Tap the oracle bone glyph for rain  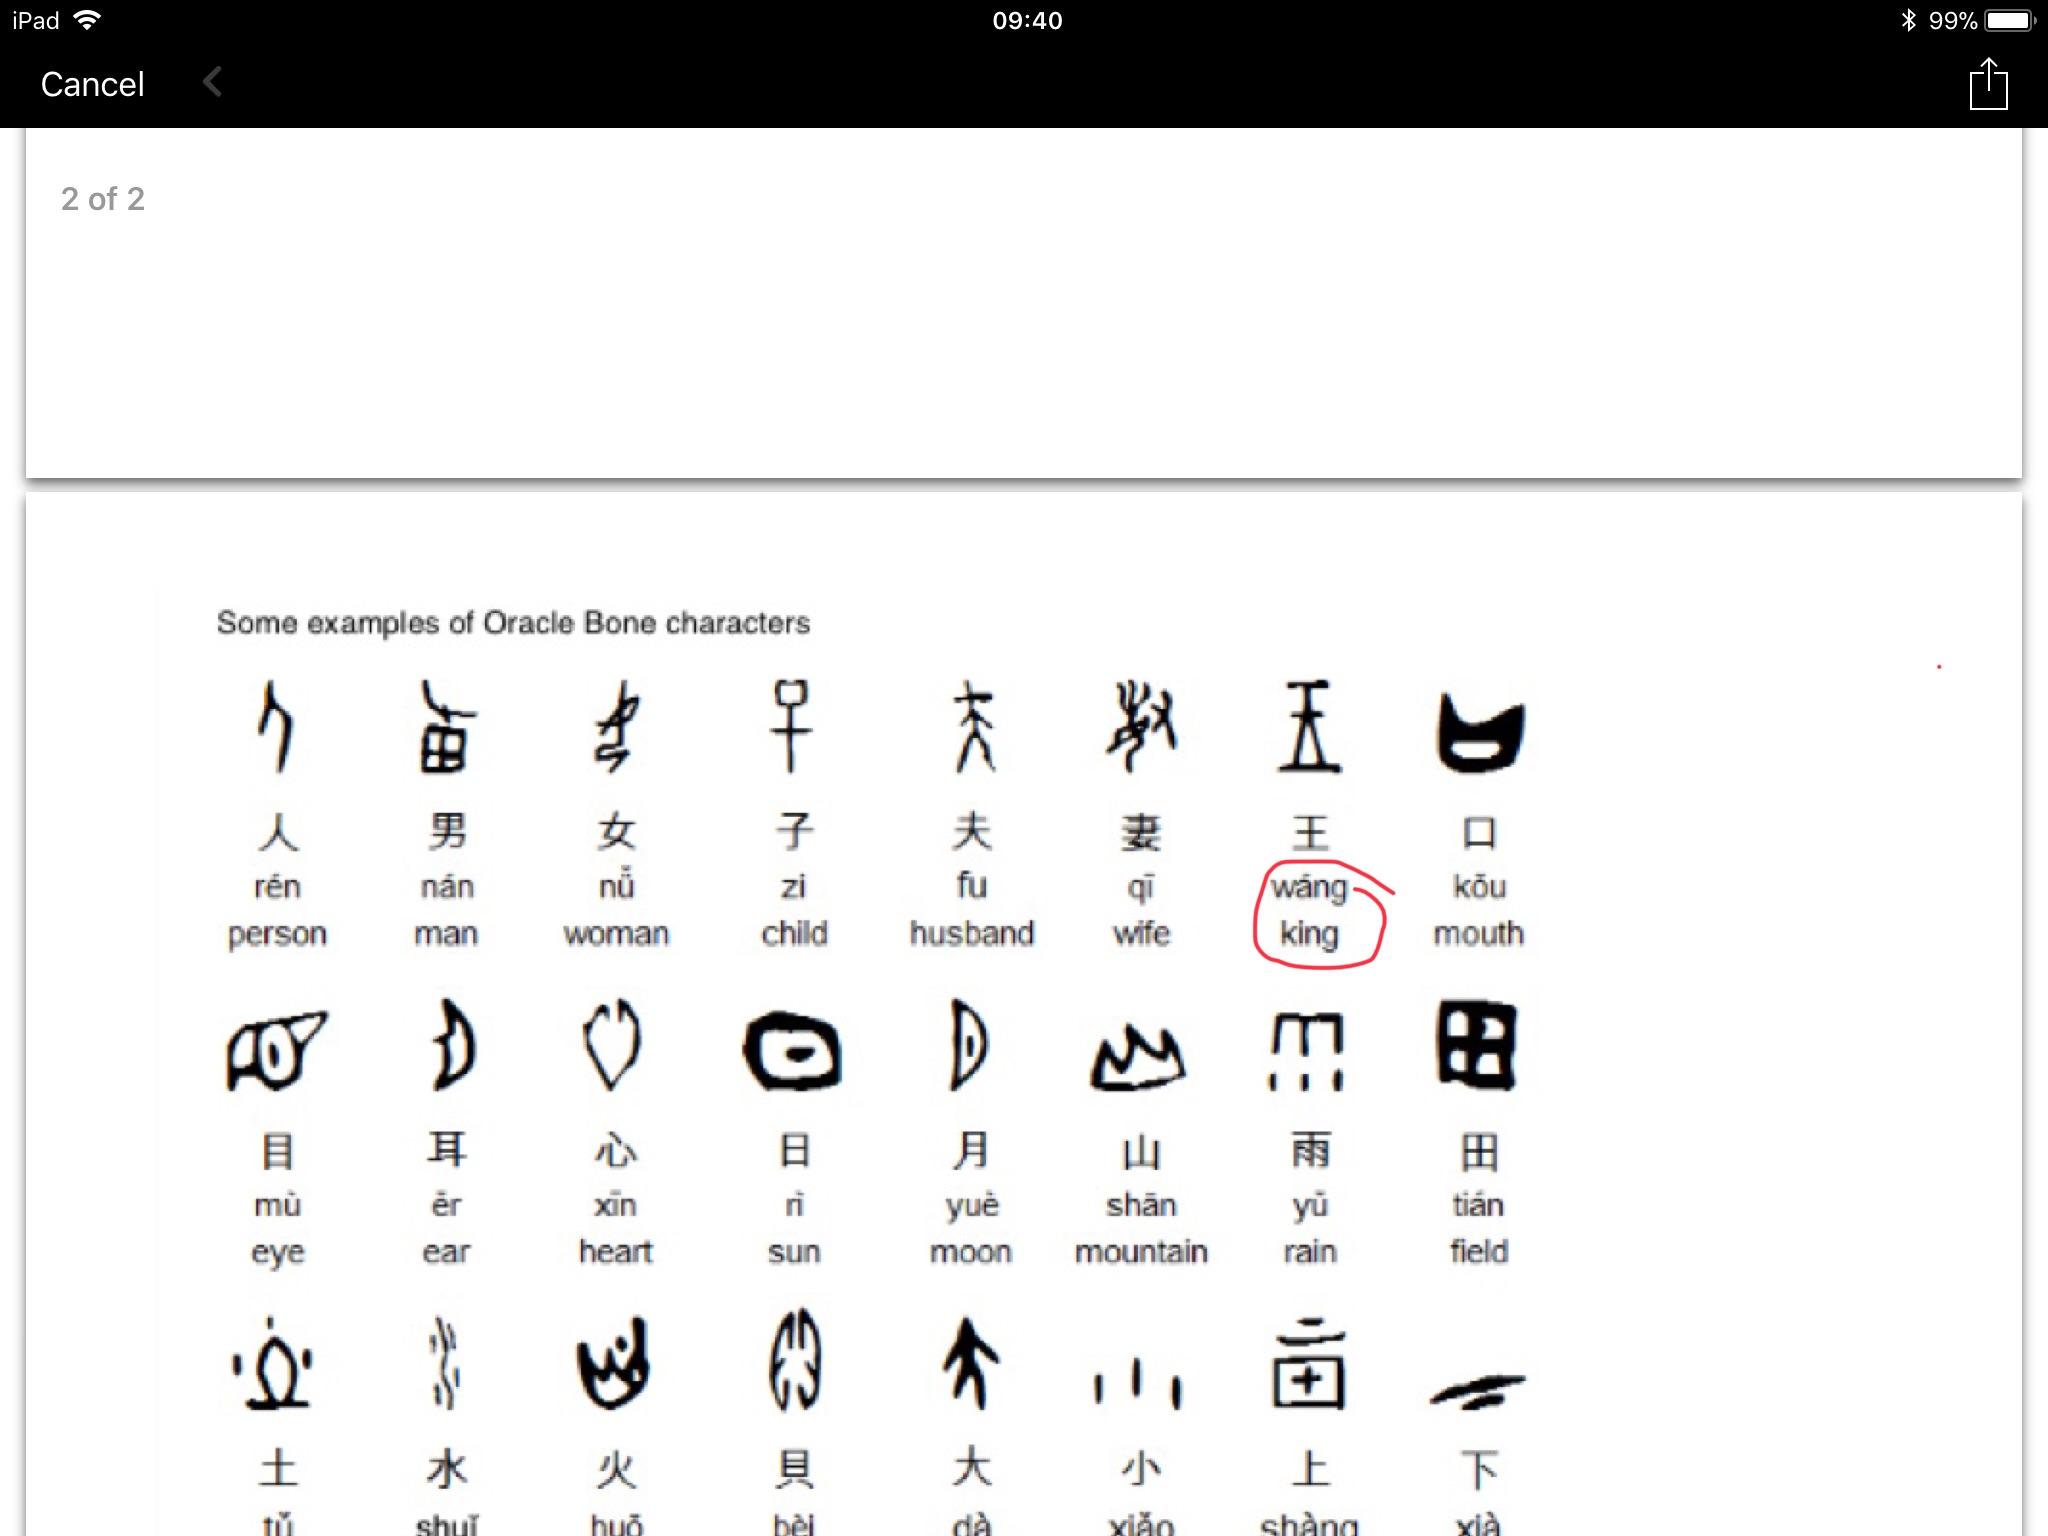point(1307,1050)
